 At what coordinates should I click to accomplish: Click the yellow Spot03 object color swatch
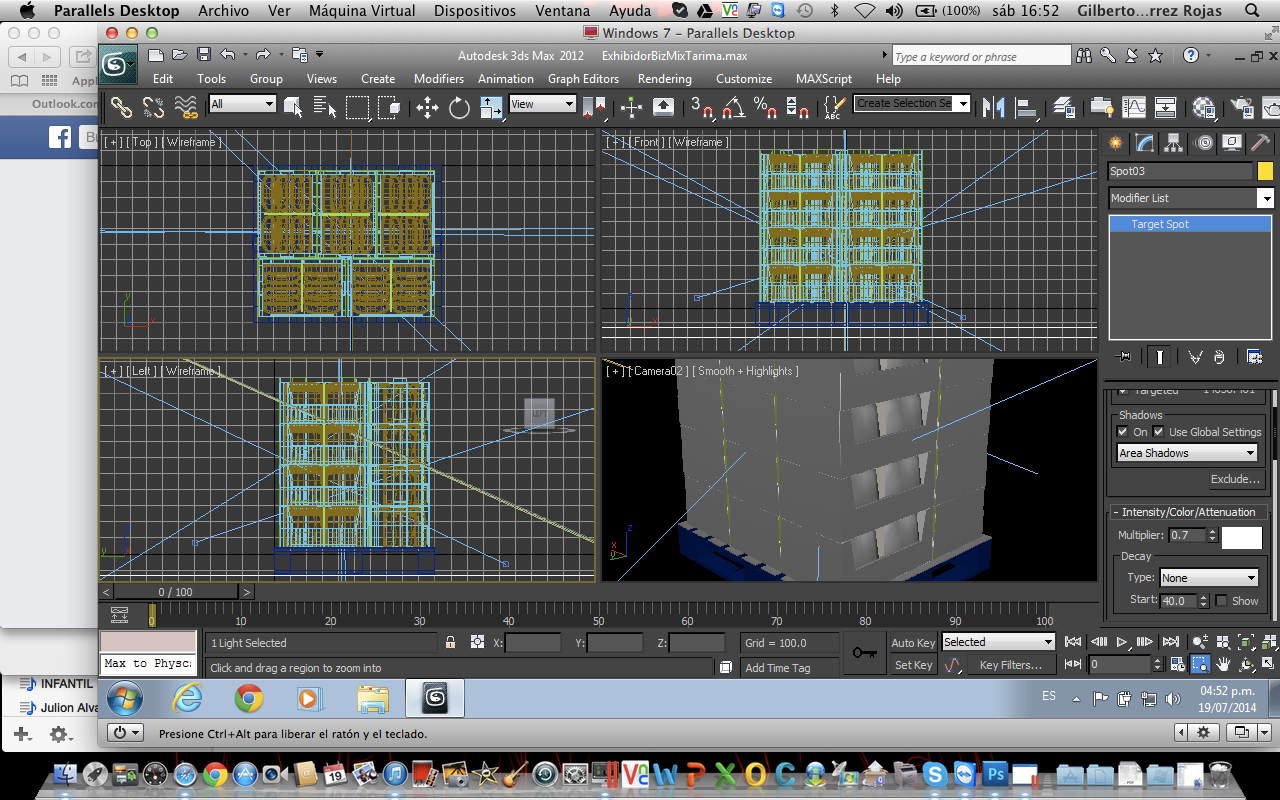1265,171
